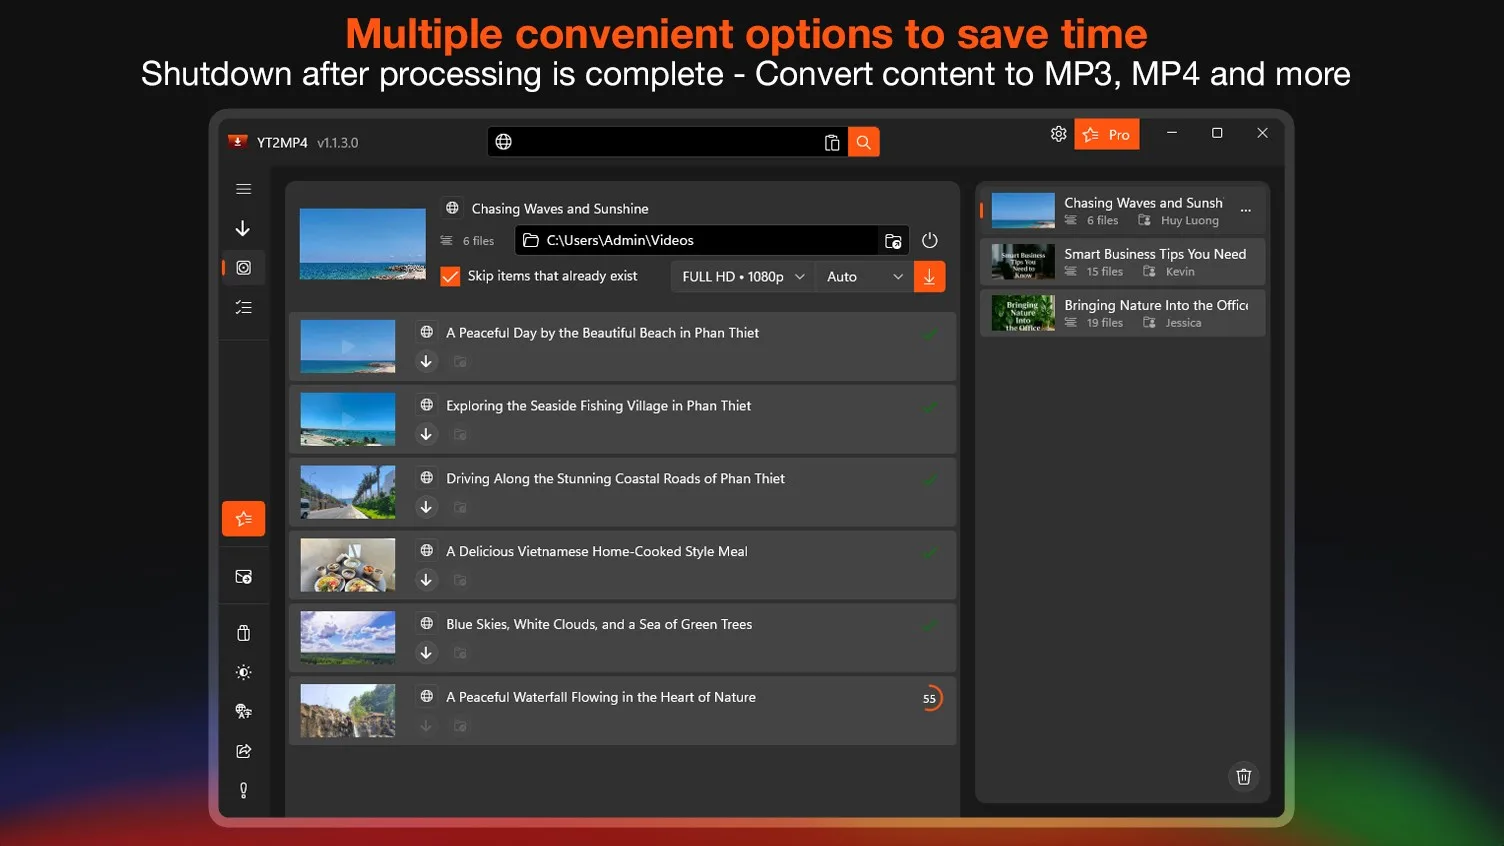Viewport: 1504px width, 846px height.
Task: Select 'Bringing Nature Into the Office' playlist
Action: tap(1123, 312)
